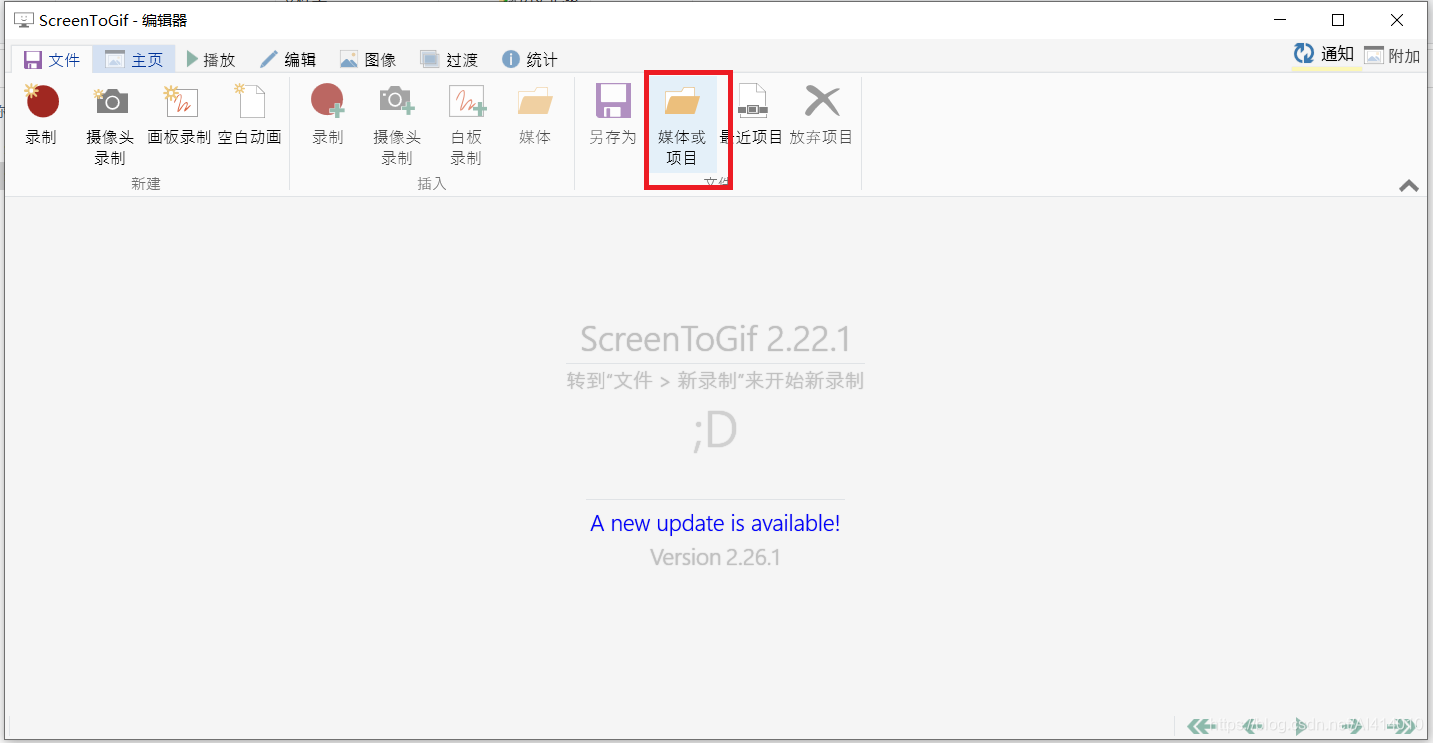Close the ScreenToGif editor window
This screenshot has height=743, width=1433.
pyautogui.click(x=1397, y=20)
